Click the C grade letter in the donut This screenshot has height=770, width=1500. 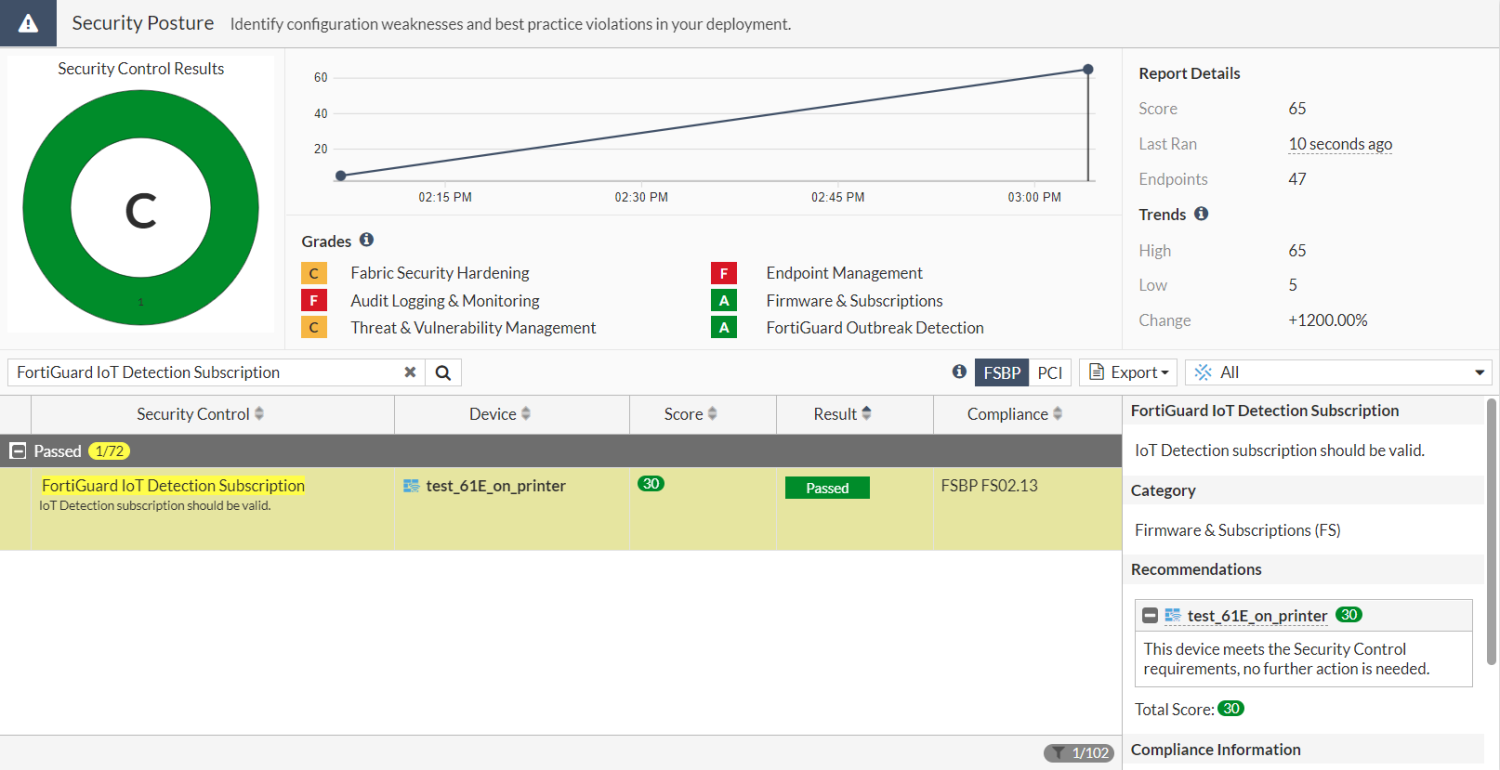click(141, 211)
